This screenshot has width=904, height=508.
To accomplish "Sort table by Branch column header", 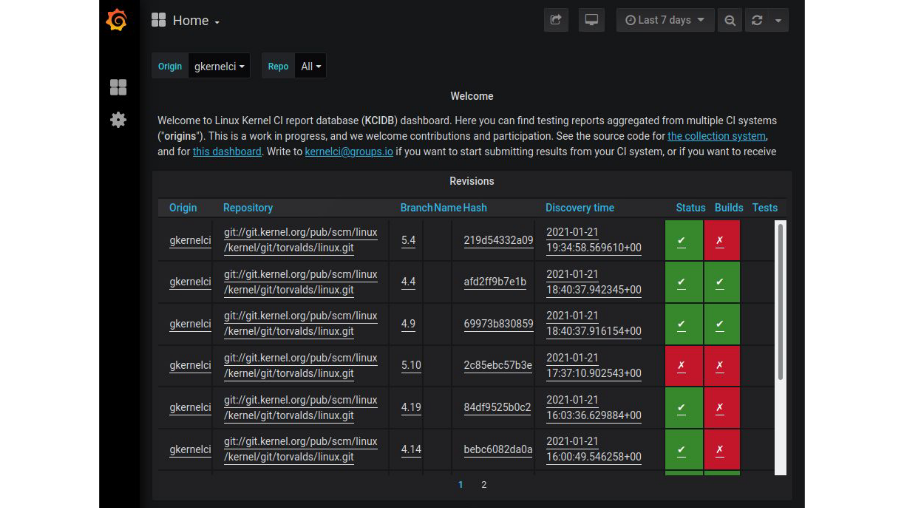I will click(x=416, y=208).
